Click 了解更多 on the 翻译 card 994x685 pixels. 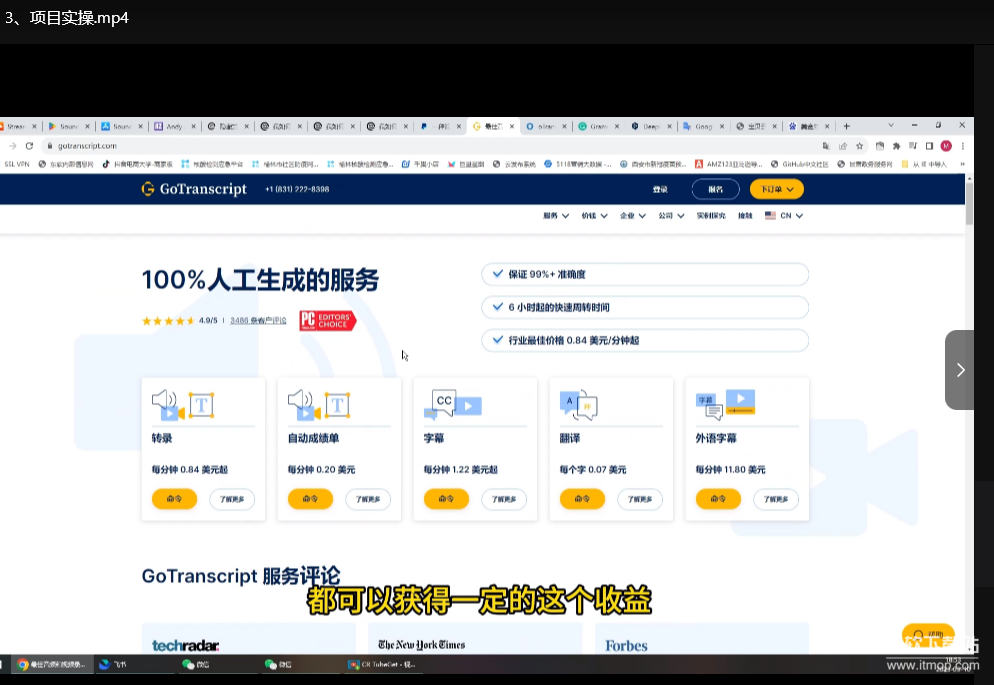click(x=640, y=499)
